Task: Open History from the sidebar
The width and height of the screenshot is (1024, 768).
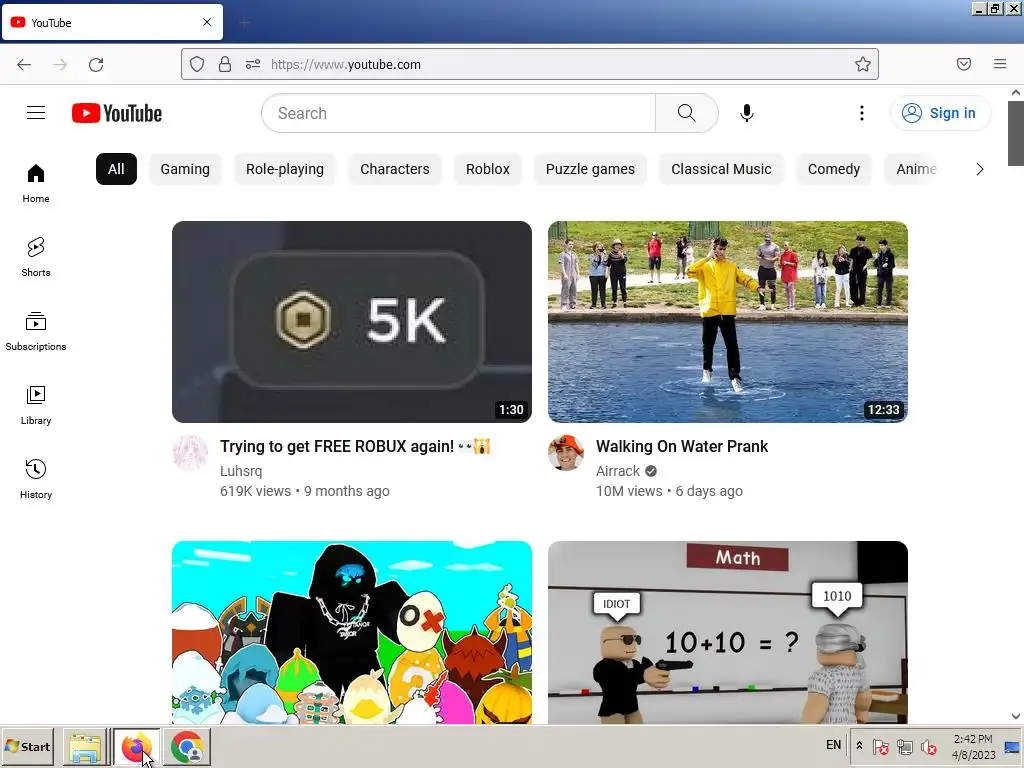Action: click(36, 479)
